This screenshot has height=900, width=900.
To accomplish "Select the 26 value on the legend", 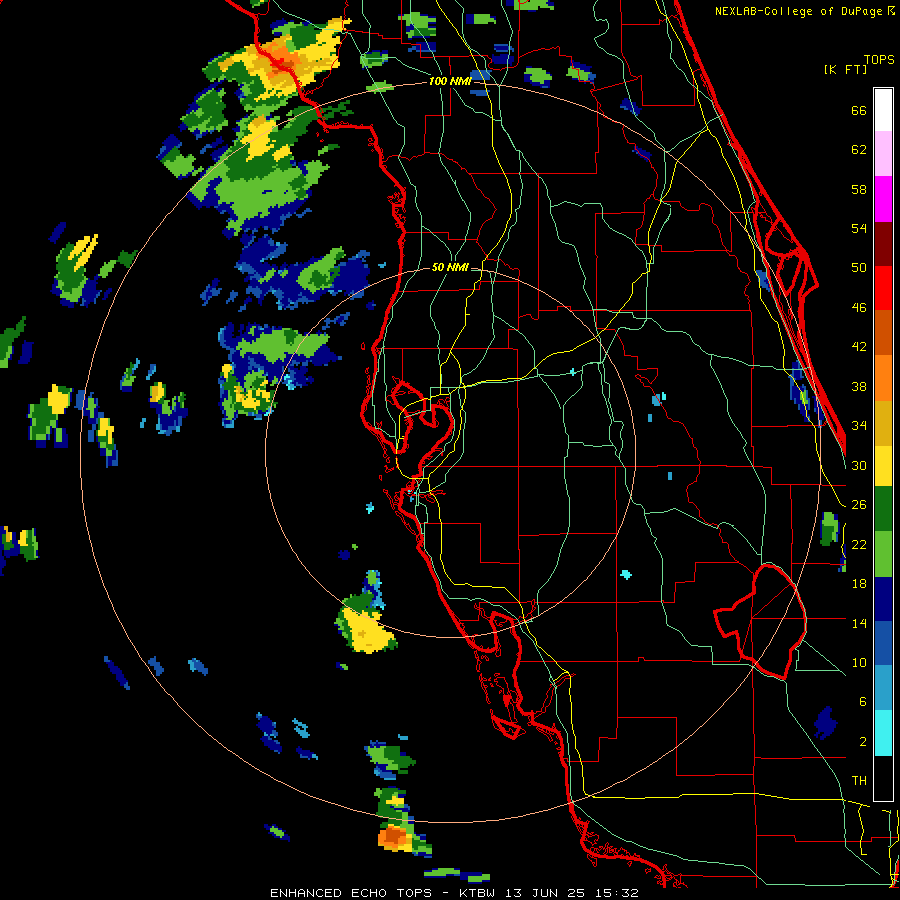I will (859, 505).
